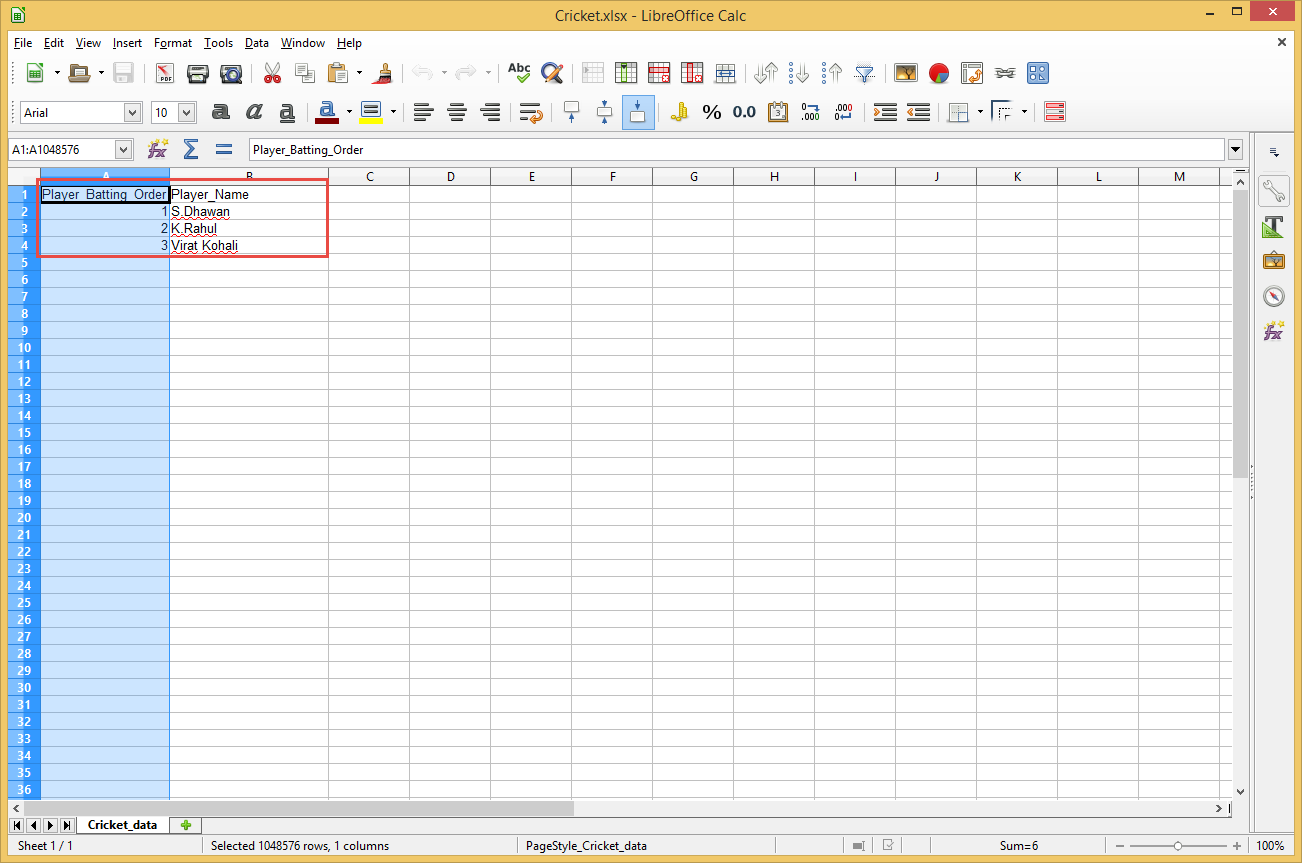The height and width of the screenshot is (863, 1302).
Task: Open Print Preview
Action: pyautogui.click(x=231, y=73)
